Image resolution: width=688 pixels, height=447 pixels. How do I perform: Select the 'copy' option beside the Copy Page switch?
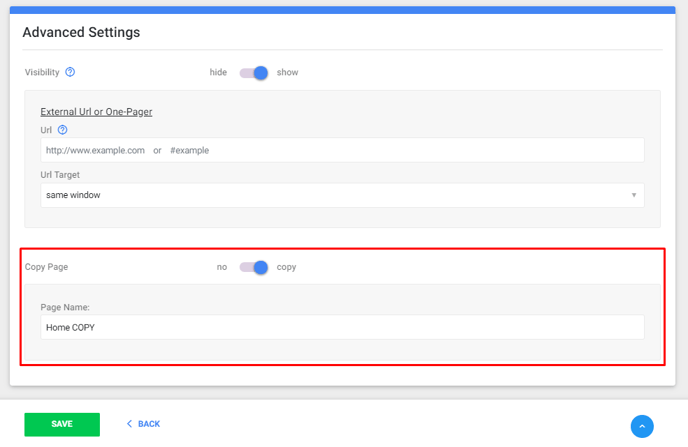pos(287,267)
